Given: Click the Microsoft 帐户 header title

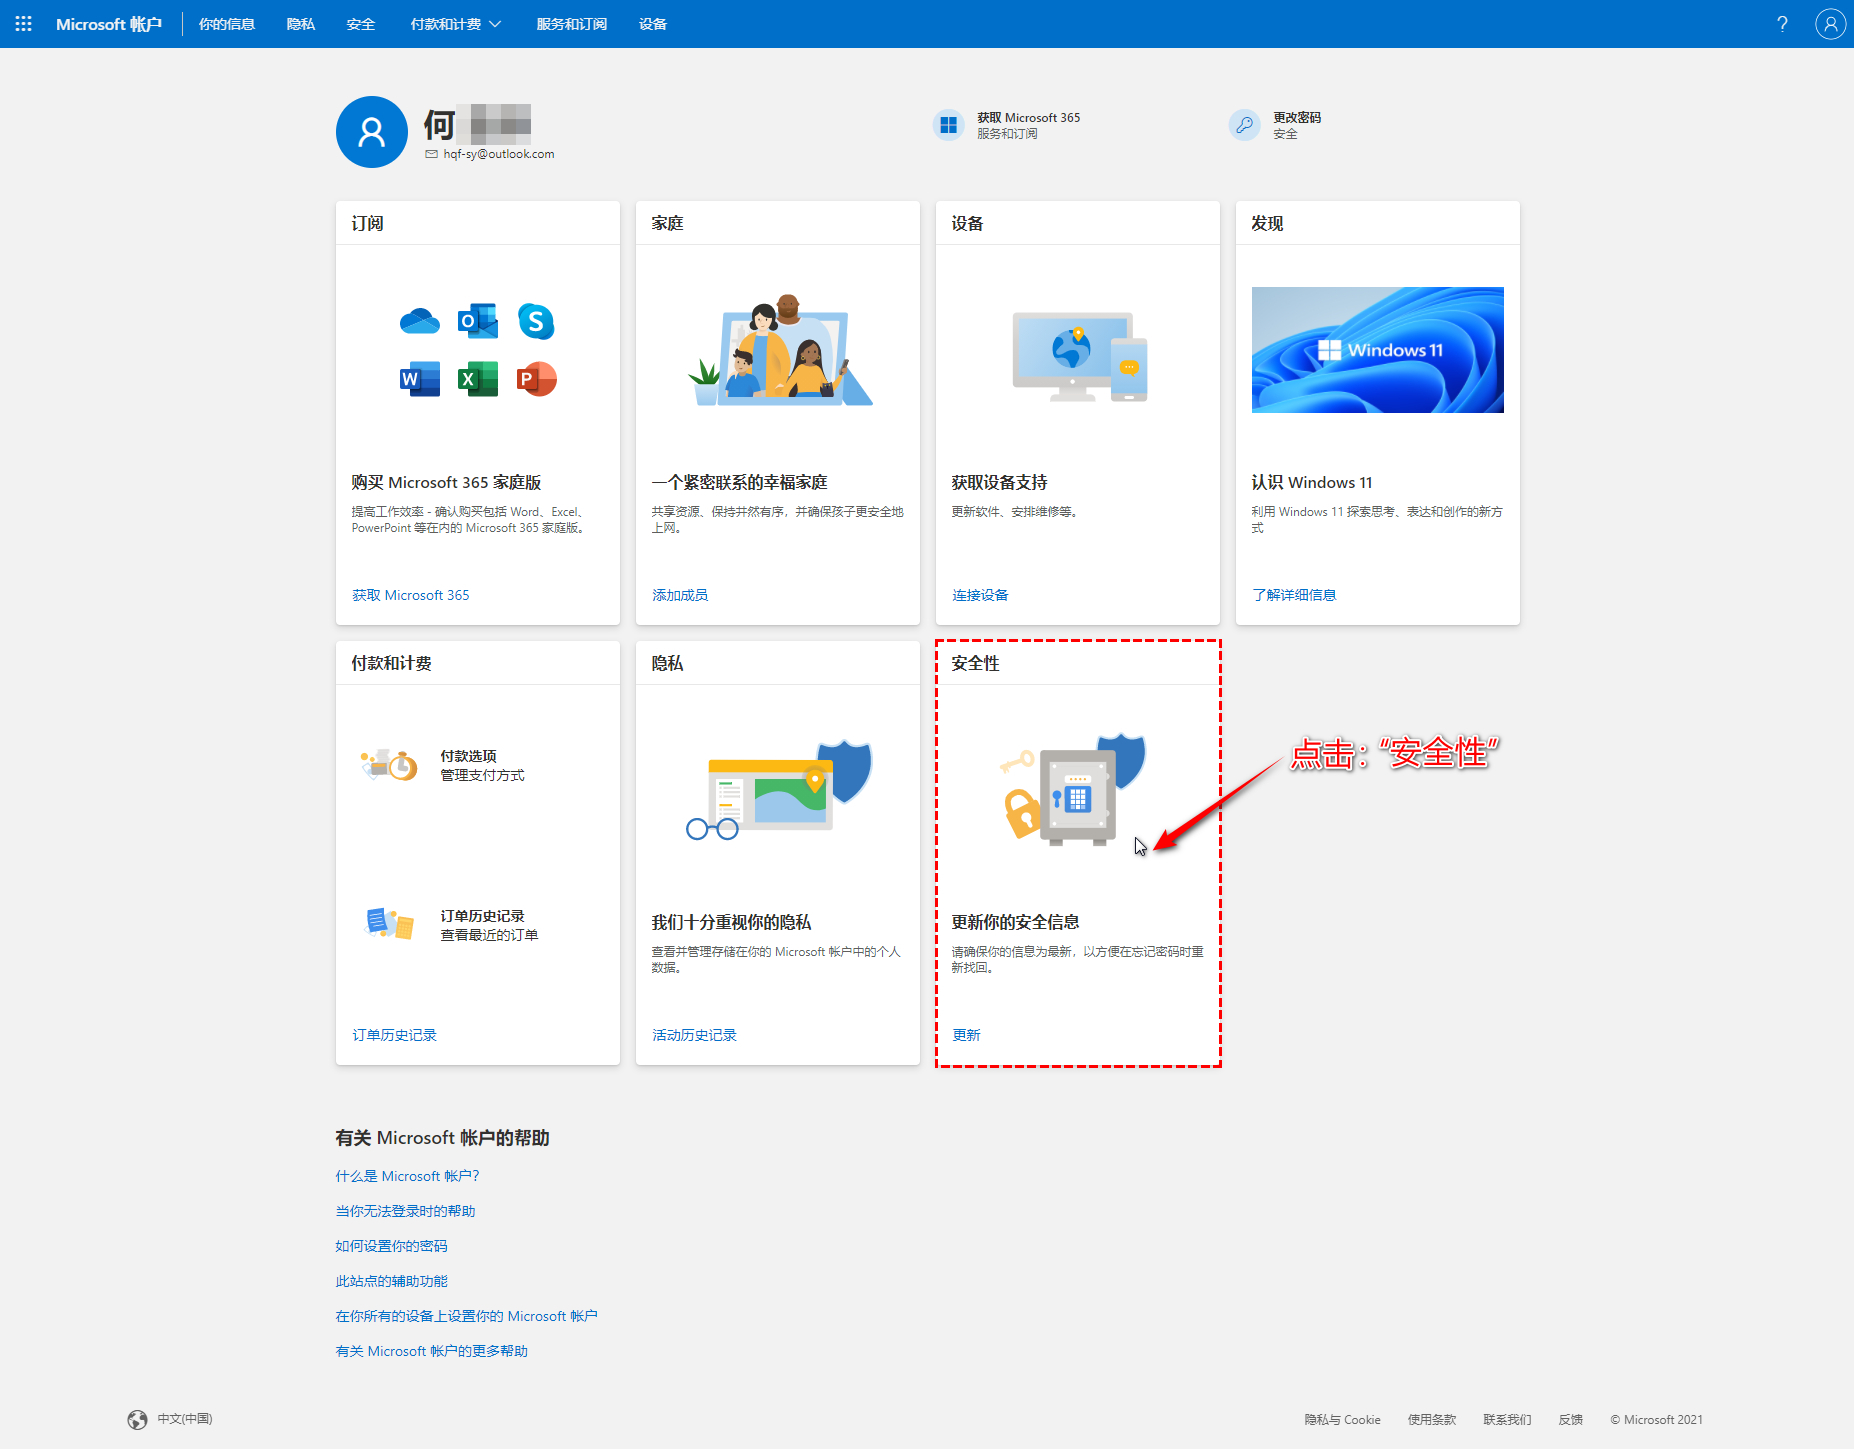Looking at the screenshot, I should pyautogui.click(x=109, y=24).
